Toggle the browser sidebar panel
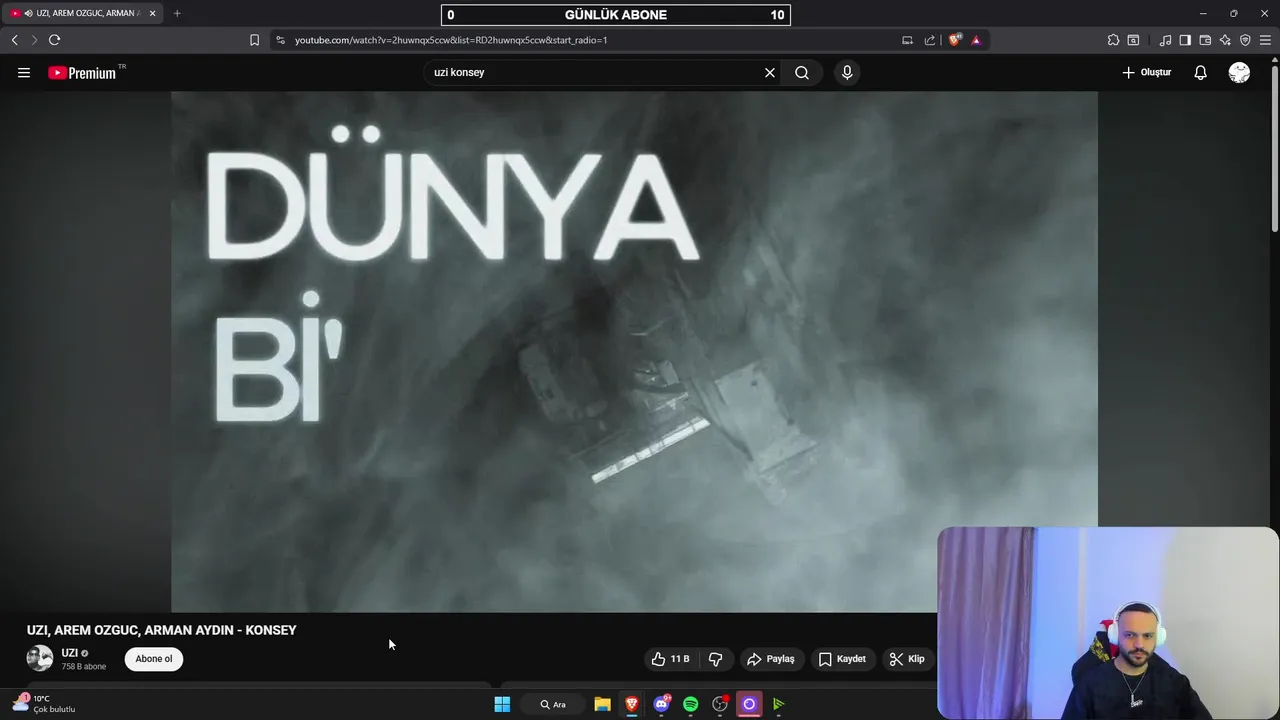 (1185, 40)
